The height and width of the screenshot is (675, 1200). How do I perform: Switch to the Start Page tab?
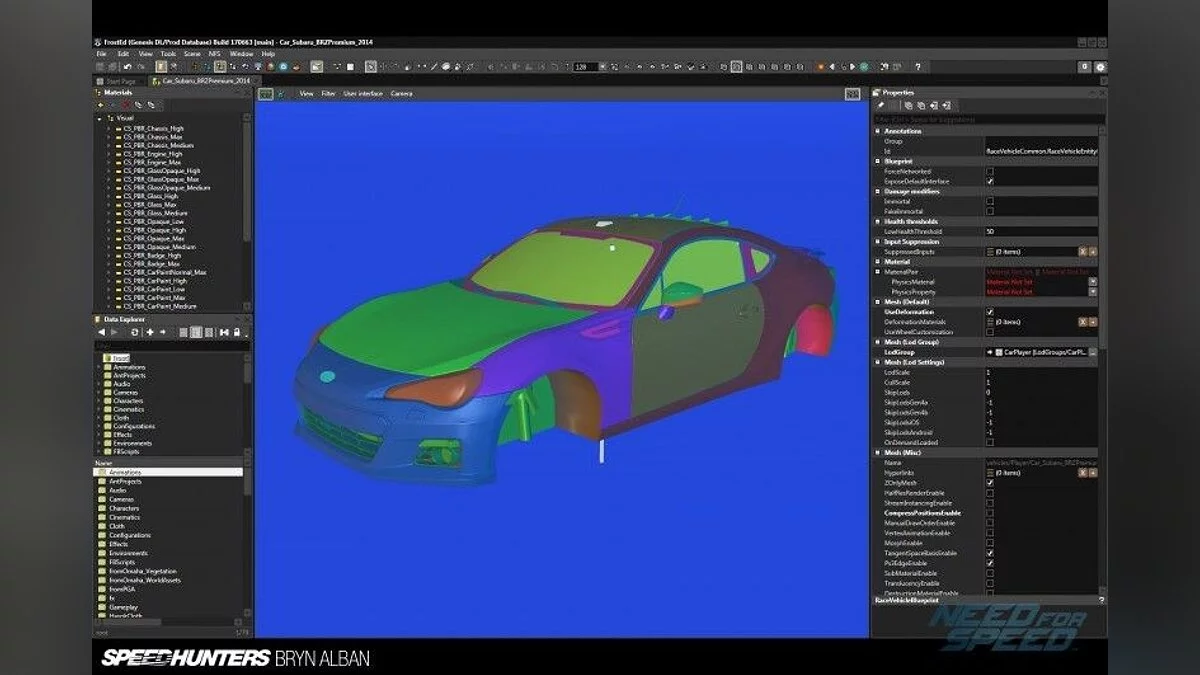tap(120, 80)
